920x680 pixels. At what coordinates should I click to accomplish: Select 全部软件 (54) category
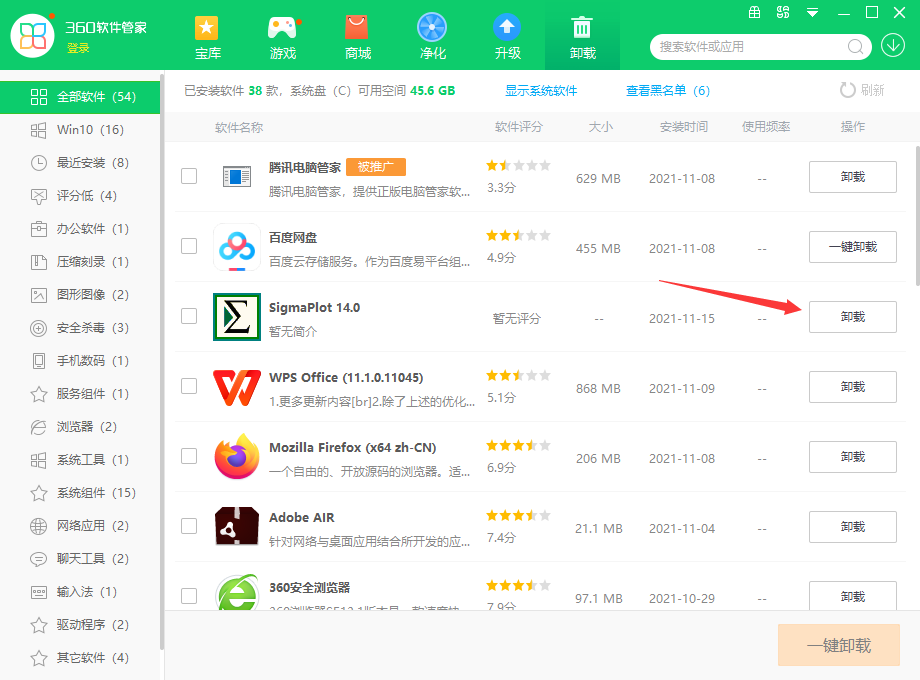click(x=80, y=97)
